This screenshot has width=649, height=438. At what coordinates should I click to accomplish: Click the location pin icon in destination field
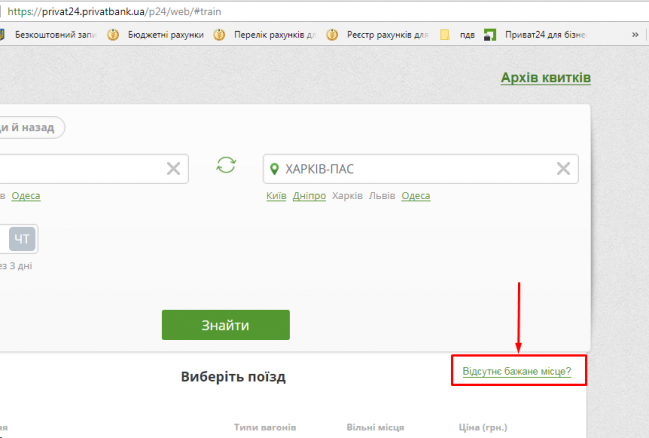pos(275,168)
